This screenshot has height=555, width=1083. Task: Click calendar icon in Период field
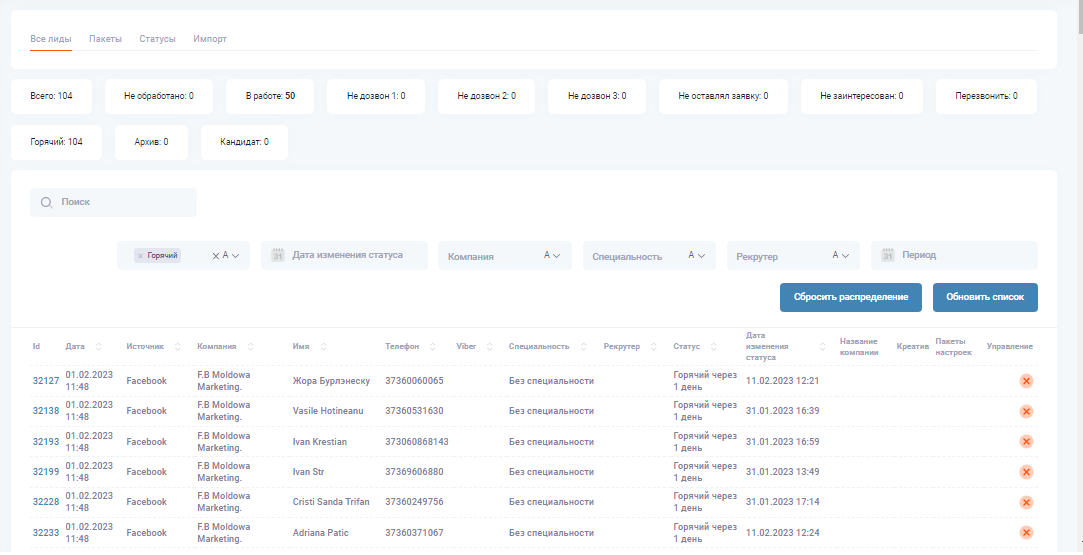pos(887,256)
